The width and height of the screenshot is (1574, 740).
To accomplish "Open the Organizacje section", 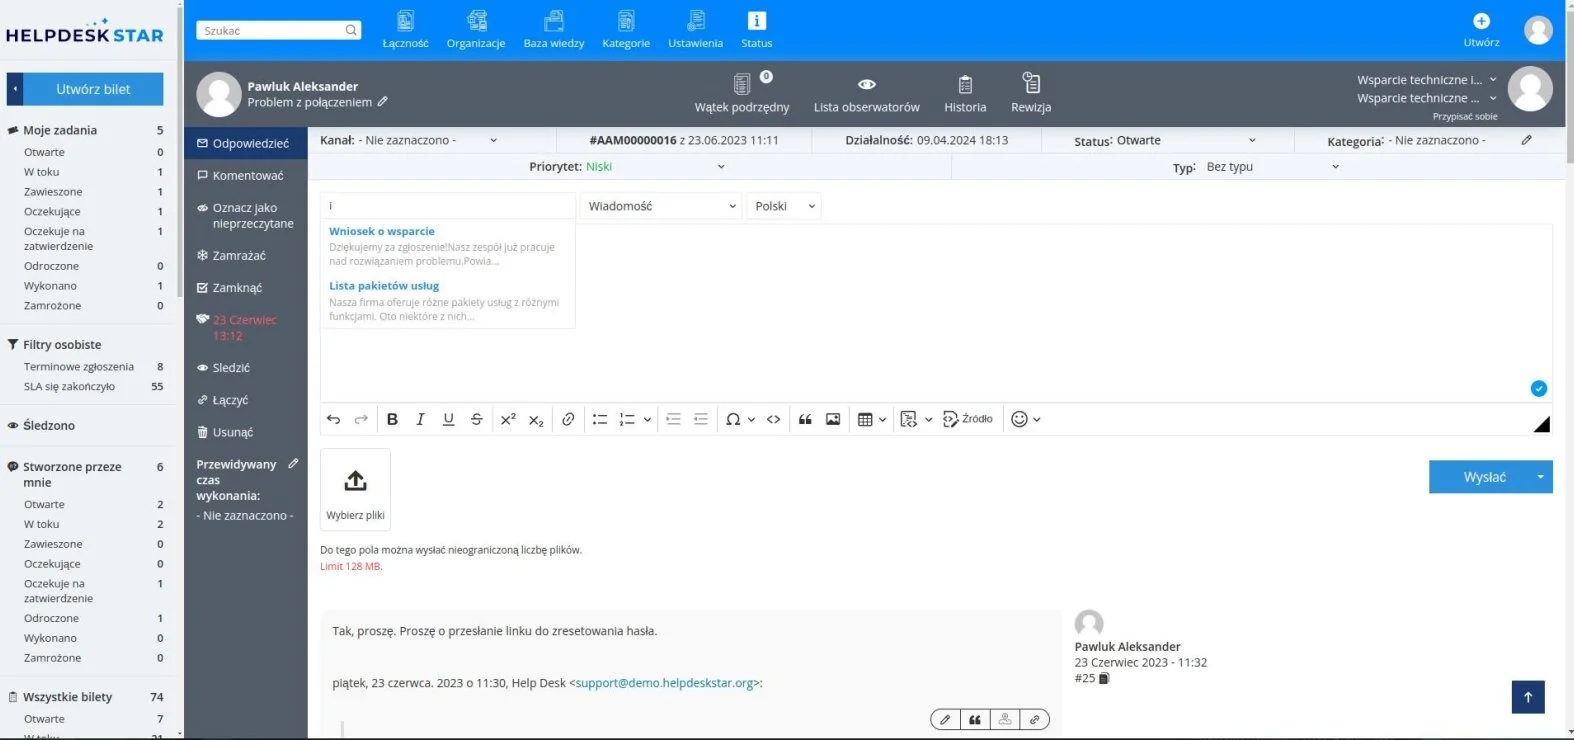I will coord(476,30).
